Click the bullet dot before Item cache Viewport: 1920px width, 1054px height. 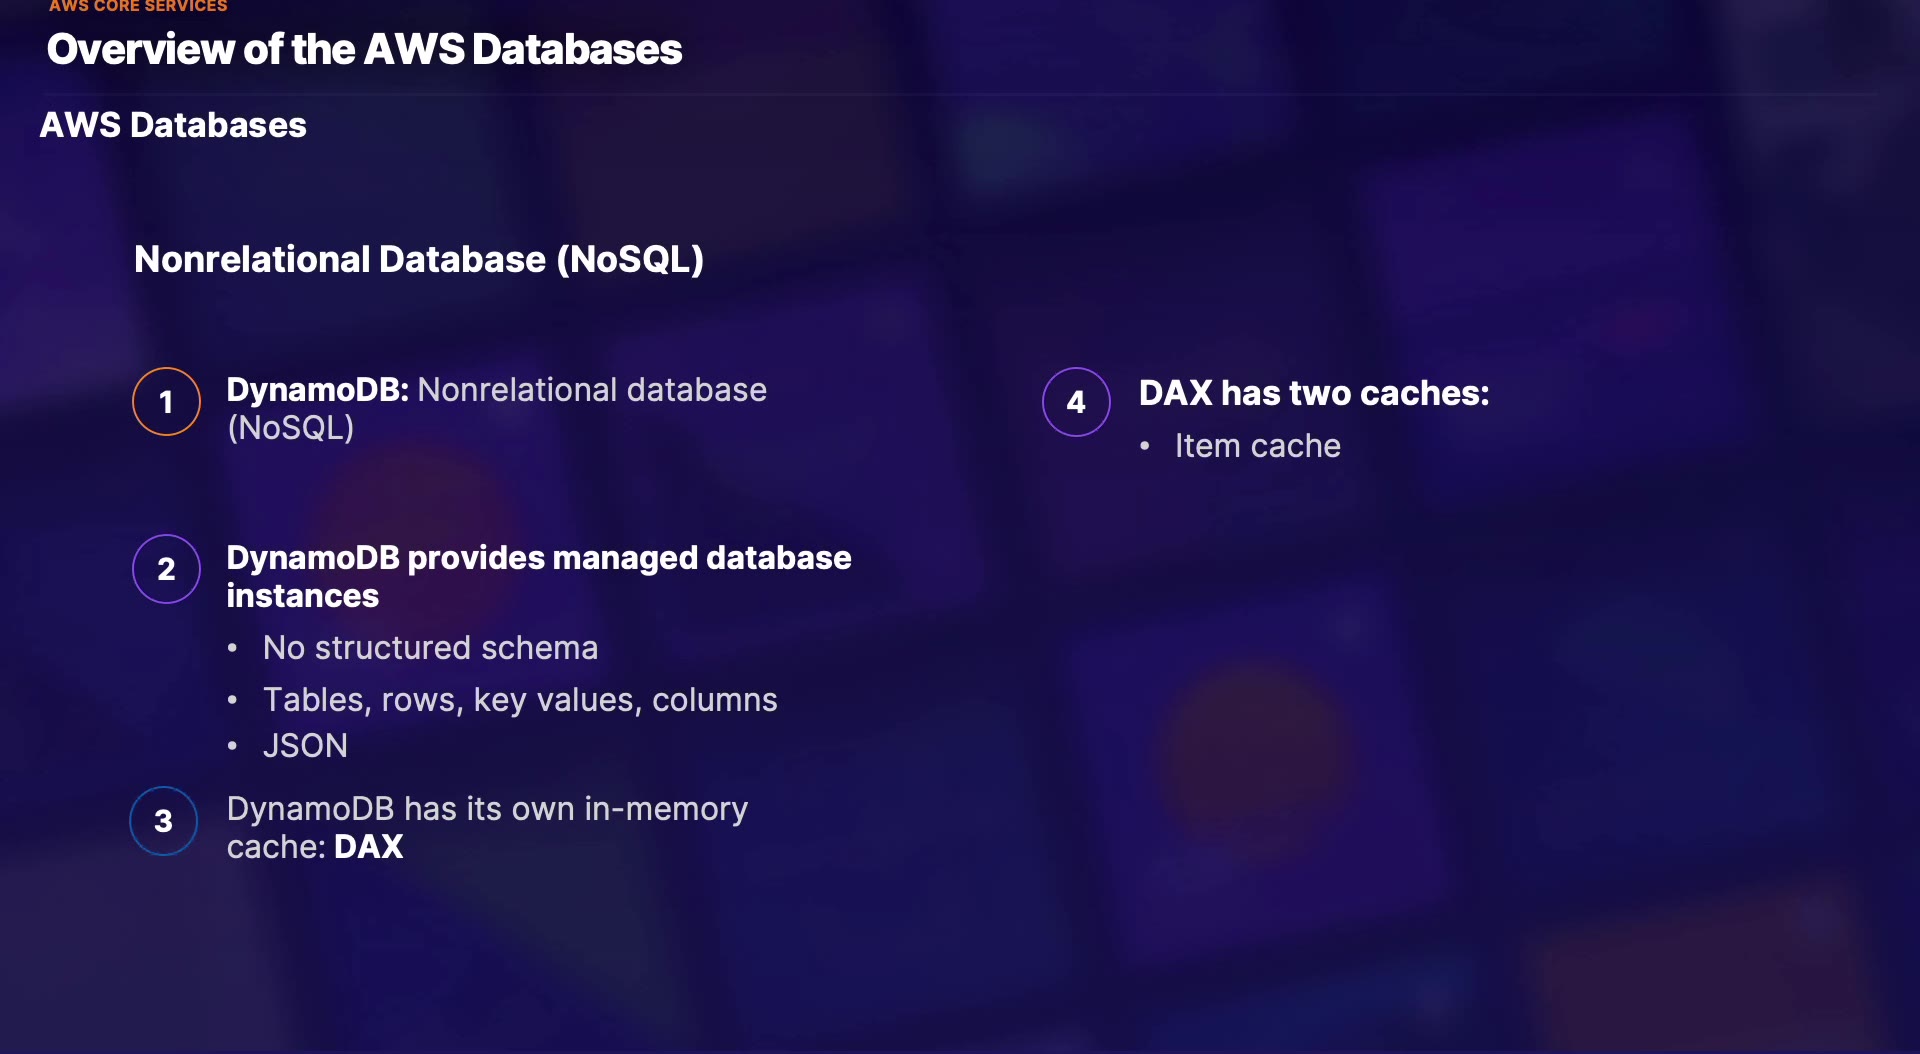[1145, 447]
